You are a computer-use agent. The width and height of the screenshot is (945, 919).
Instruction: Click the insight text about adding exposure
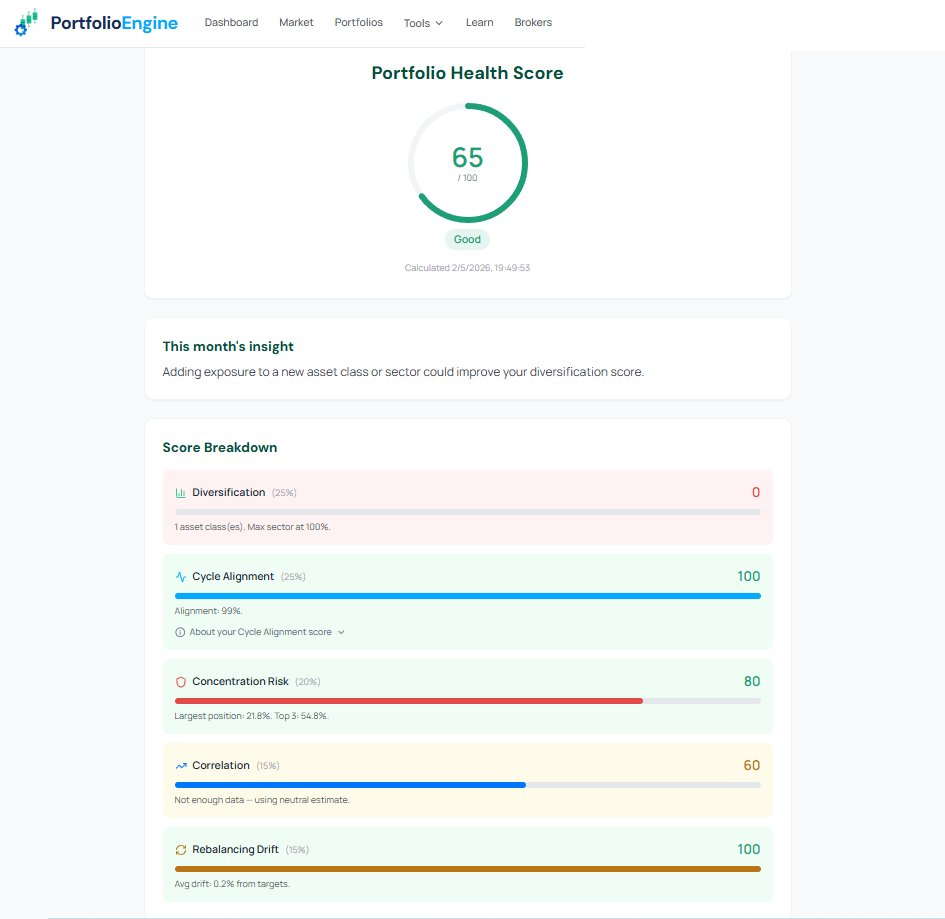403,372
